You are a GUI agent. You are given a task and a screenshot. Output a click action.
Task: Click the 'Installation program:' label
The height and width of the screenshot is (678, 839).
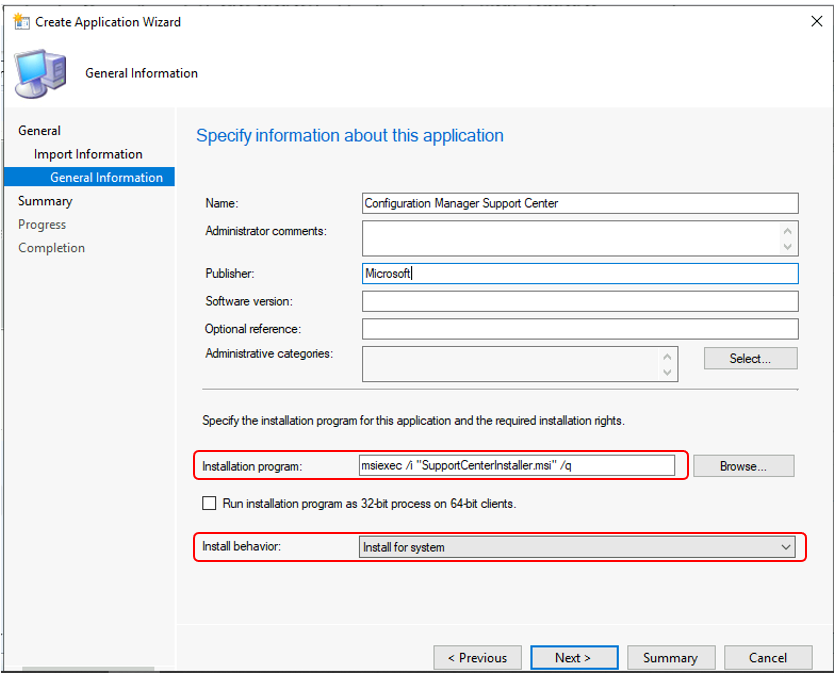click(252, 467)
